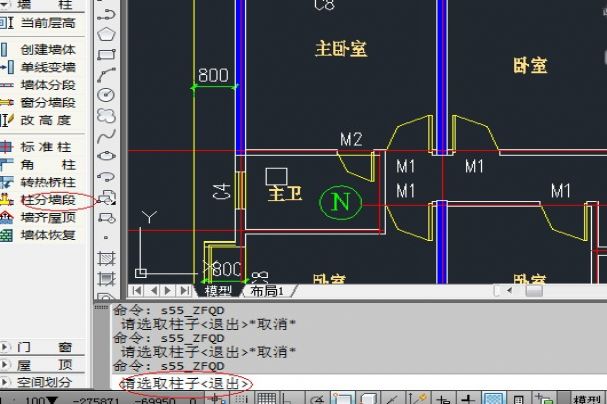This screenshot has width=607, height=404.
Task: Select the 墙体恢复 wall restore tool
Action: (x=47, y=235)
